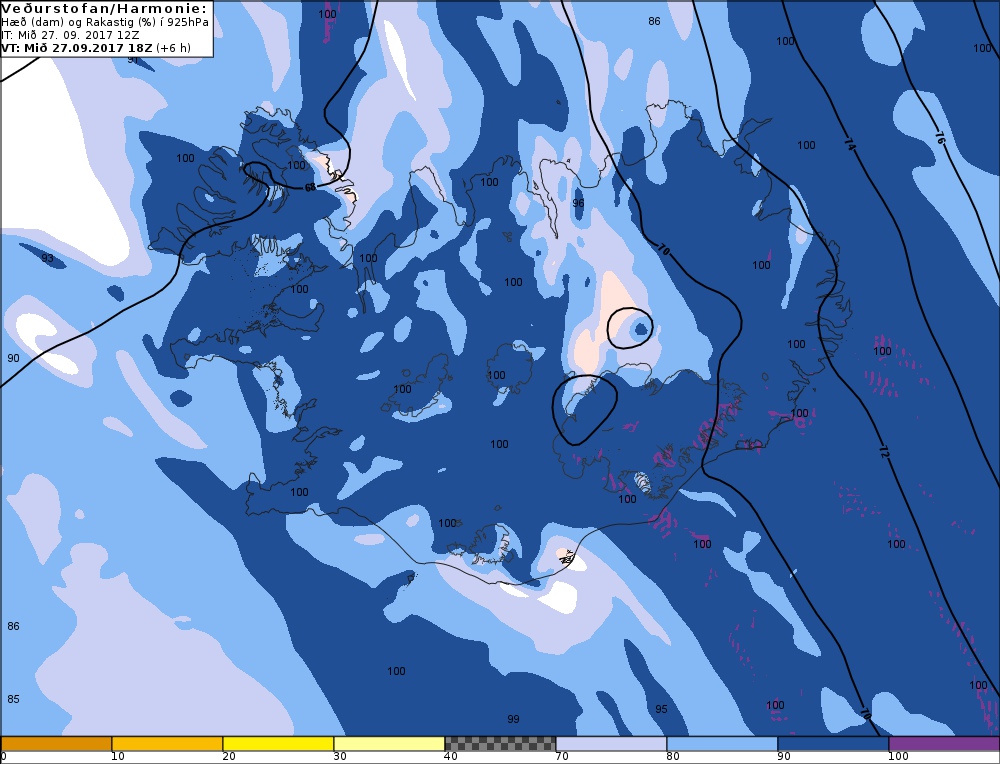Screen dimensions: 1000x764
Task: Select the '96' humidity value
Action: [x=578, y=203]
